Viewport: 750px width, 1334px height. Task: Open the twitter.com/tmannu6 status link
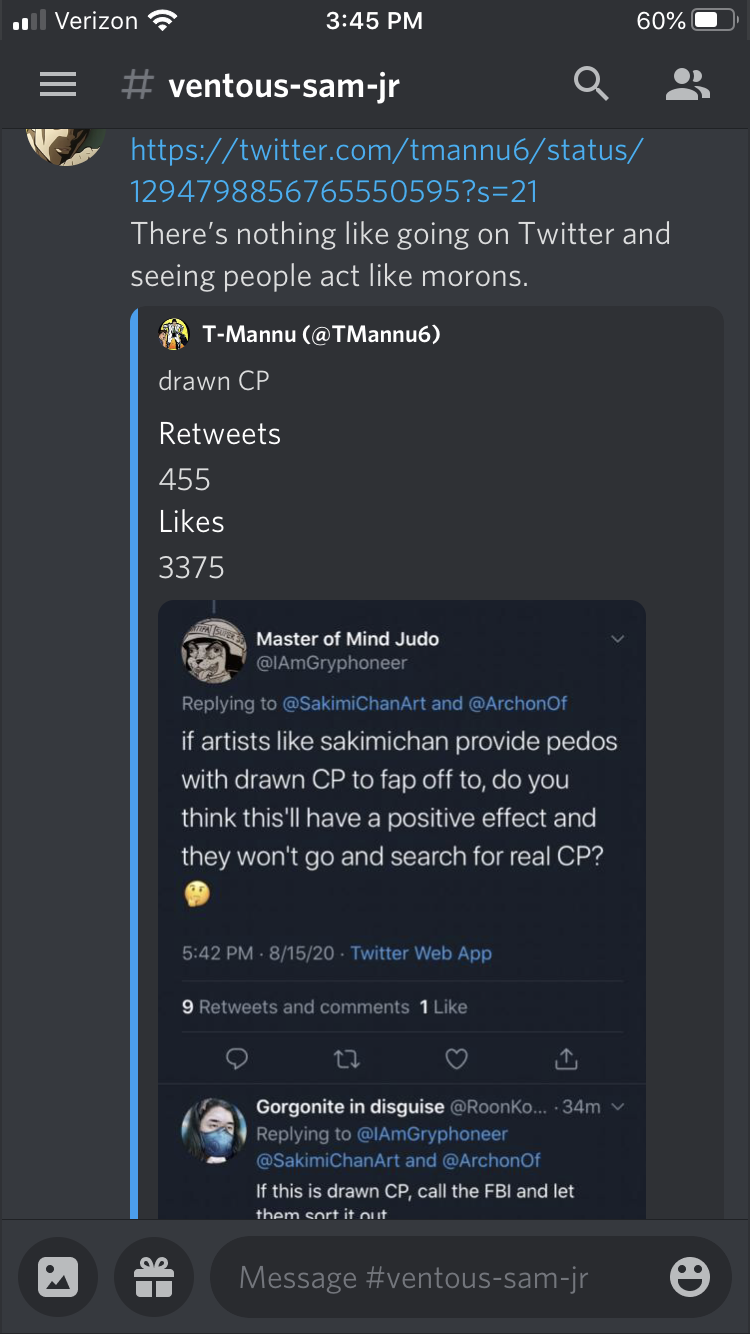(387, 171)
